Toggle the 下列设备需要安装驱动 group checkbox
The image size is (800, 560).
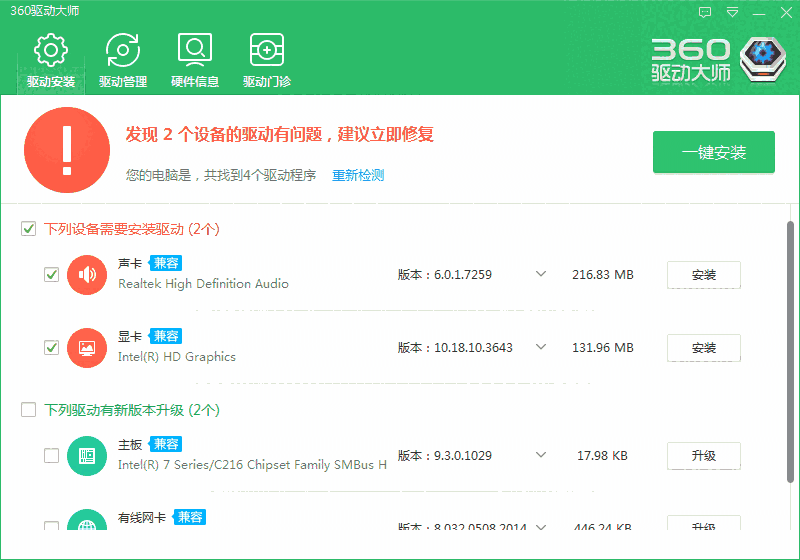29,228
